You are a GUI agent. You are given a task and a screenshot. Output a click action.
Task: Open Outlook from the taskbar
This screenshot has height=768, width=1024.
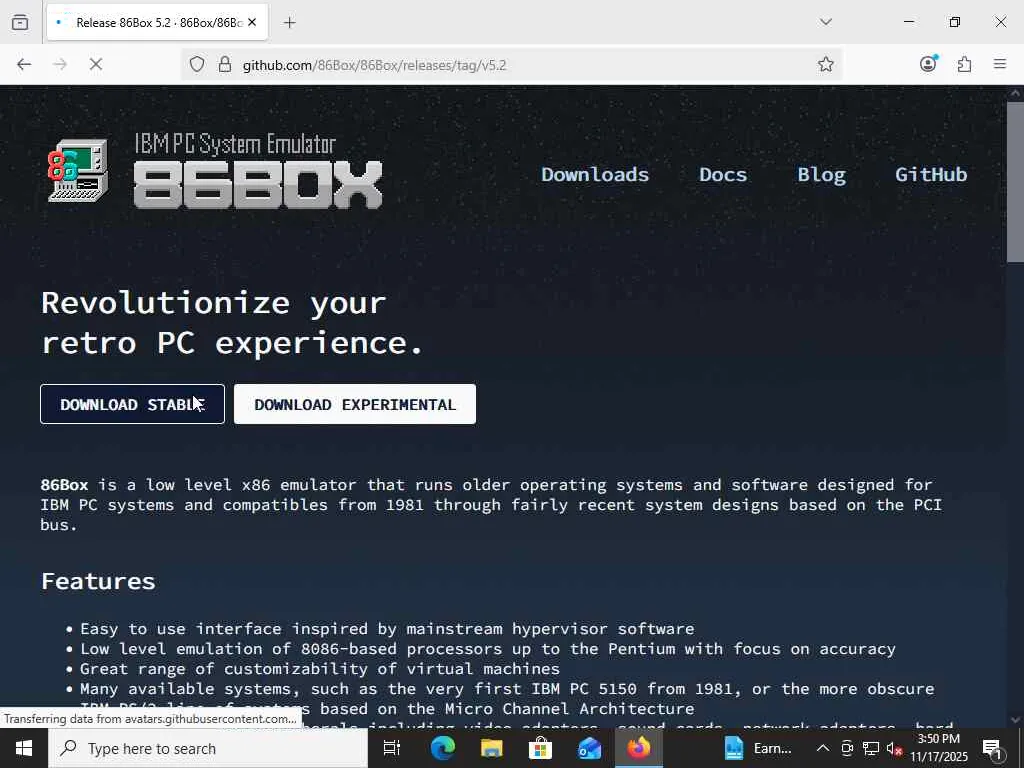click(x=589, y=748)
